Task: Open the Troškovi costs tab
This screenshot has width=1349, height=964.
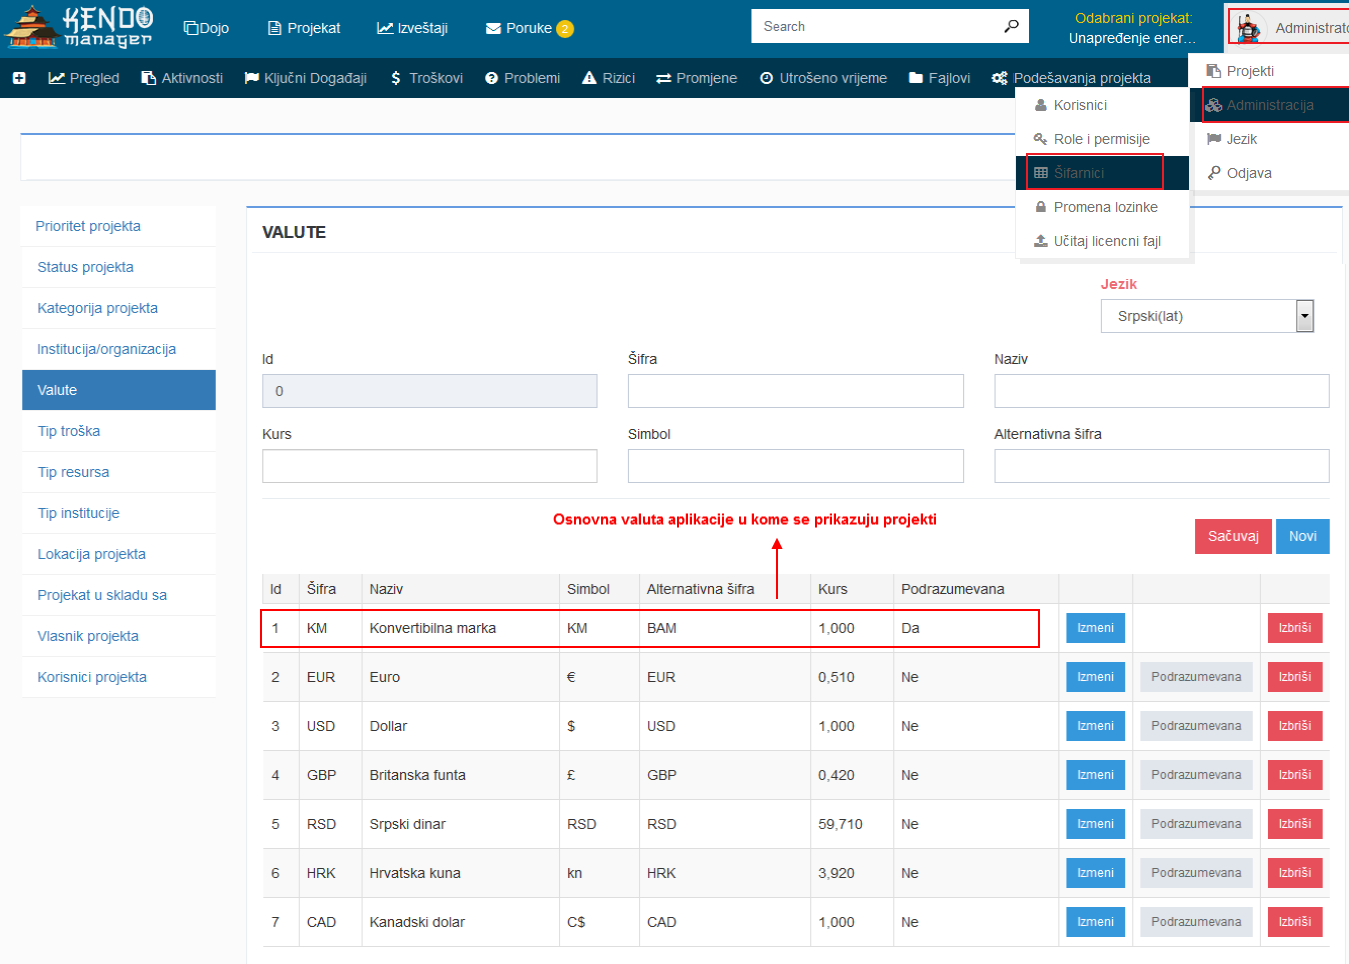Action: pyautogui.click(x=426, y=78)
